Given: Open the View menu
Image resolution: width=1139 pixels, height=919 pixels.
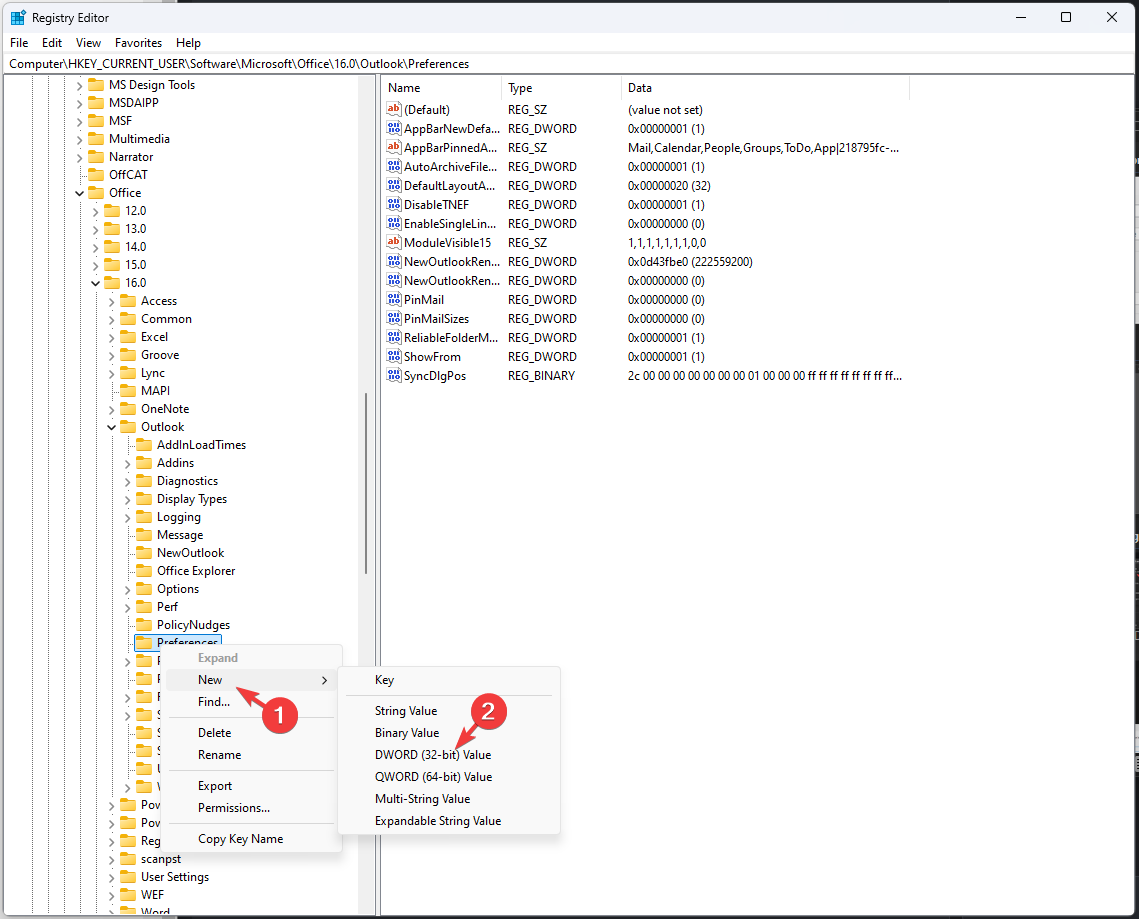Looking at the screenshot, I should (89, 43).
